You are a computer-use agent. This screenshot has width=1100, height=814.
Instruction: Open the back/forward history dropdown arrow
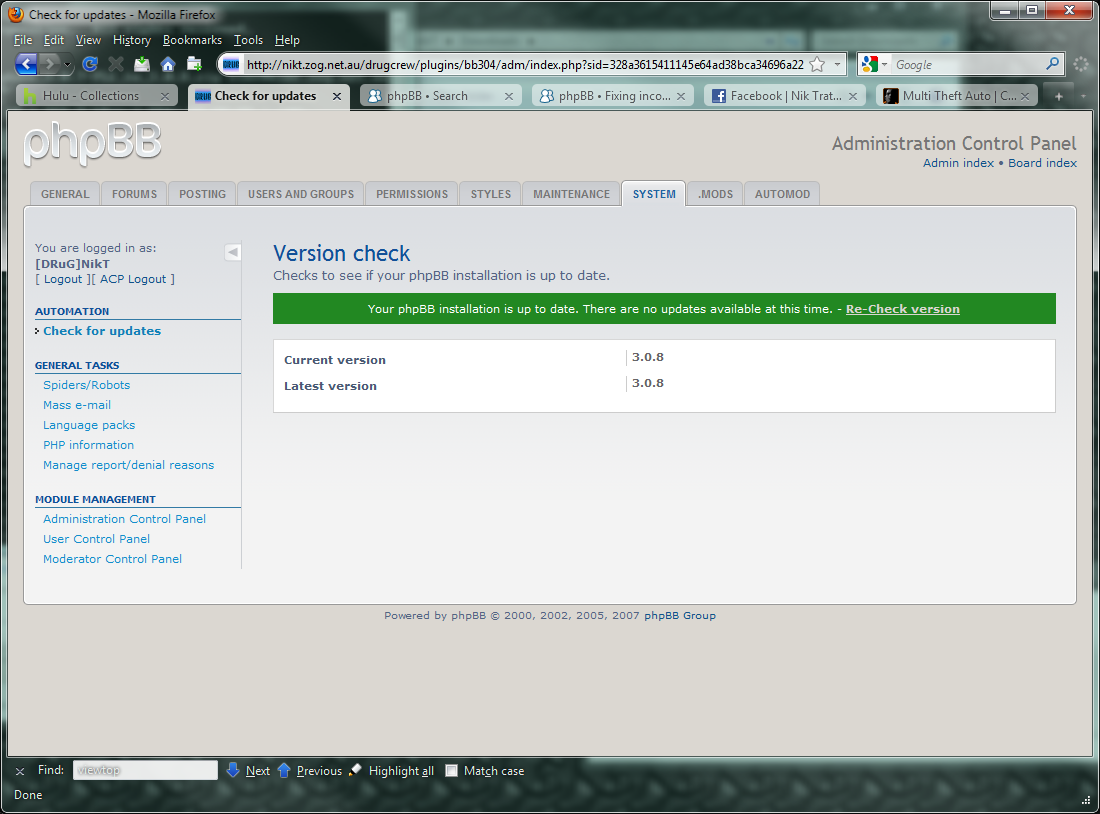(x=68, y=64)
